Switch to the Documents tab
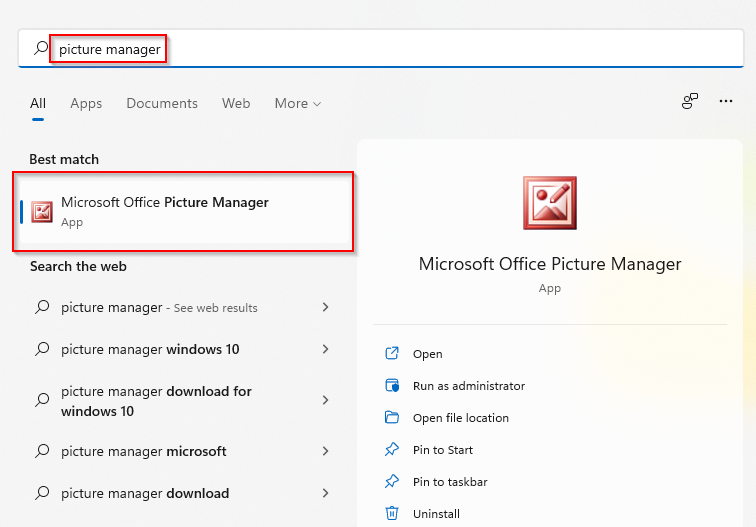 [162, 103]
